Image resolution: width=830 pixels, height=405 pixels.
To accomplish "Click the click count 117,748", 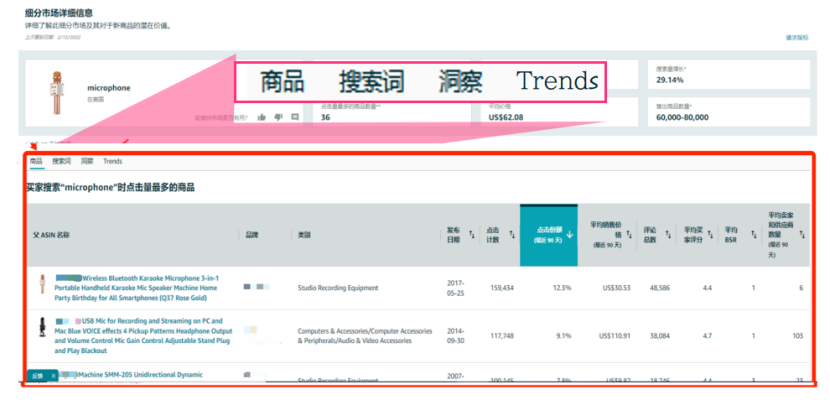I will point(502,336).
